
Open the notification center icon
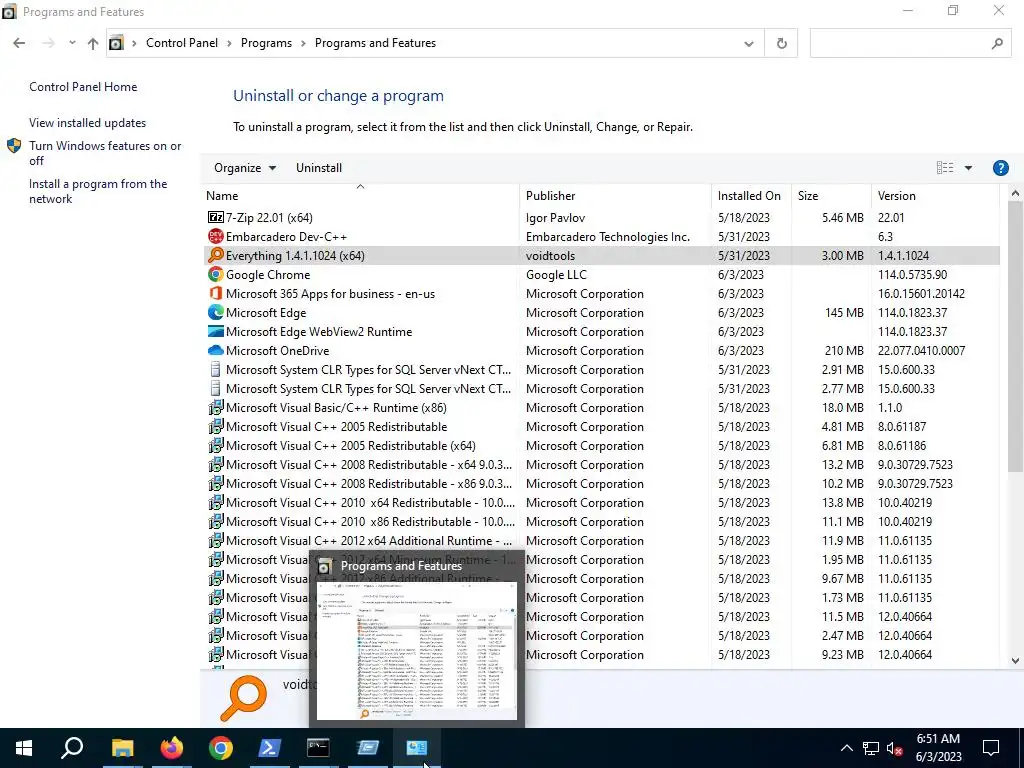click(991, 748)
